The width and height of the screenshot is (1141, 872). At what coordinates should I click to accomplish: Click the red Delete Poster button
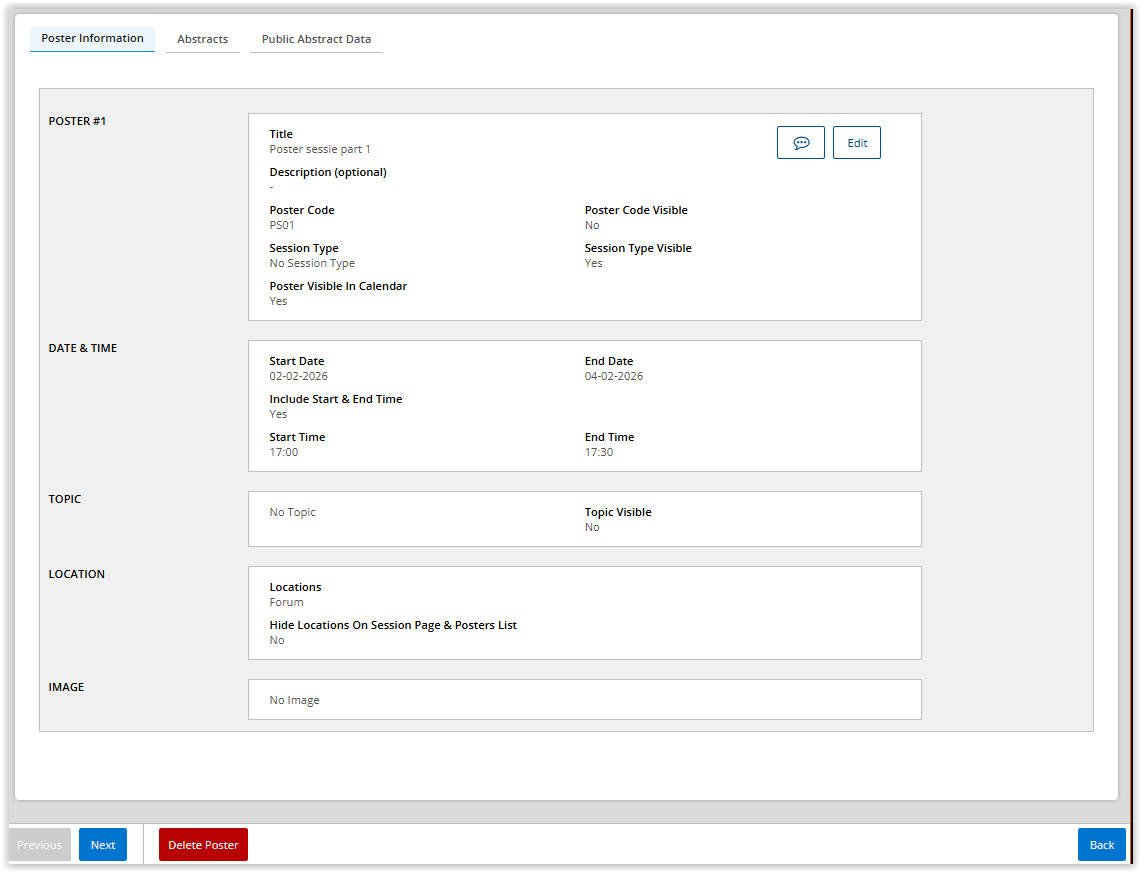coord(203,845)
